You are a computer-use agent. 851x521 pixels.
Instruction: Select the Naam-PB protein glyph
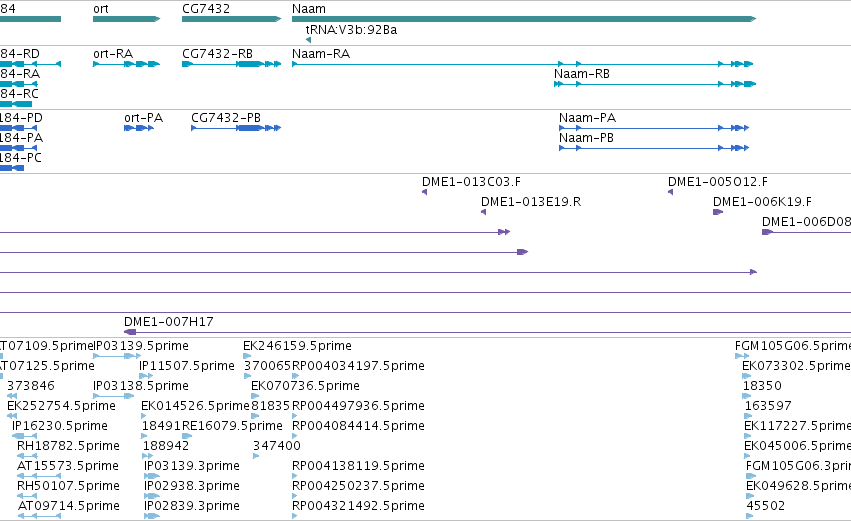click(654, 148)
